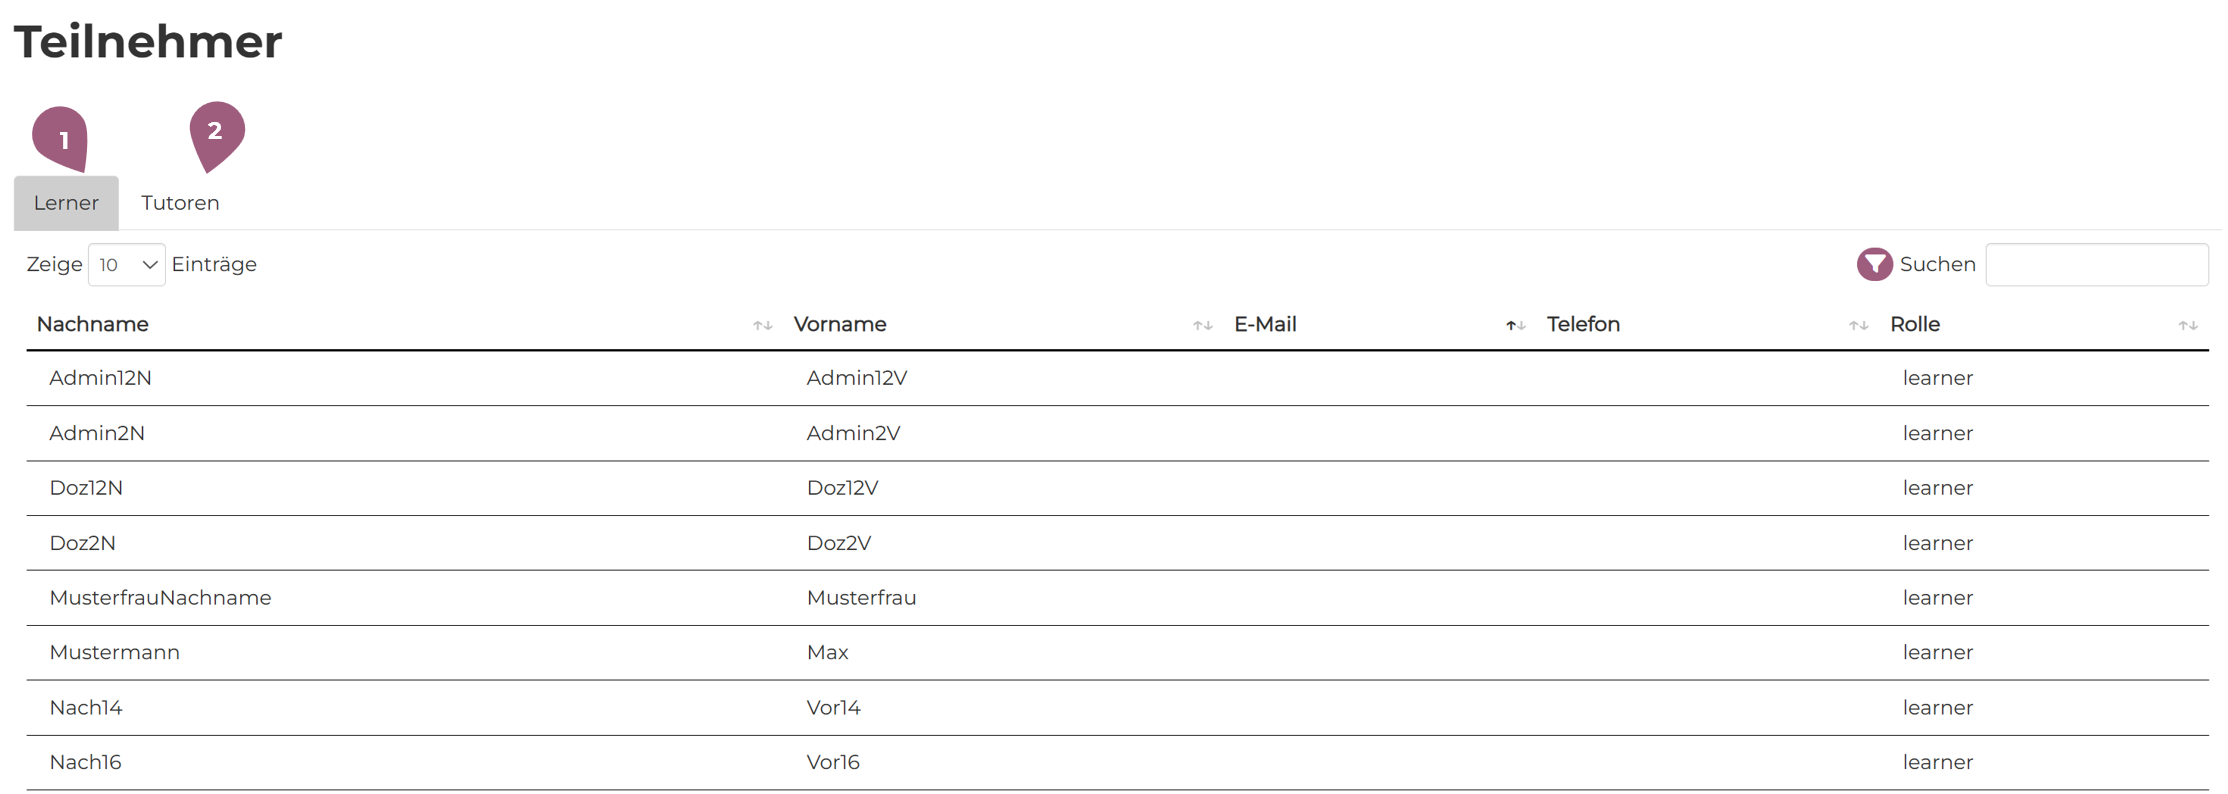Sort table by Rolle header
Viewport: 2228px width, 794px height.
point(1914,324)
